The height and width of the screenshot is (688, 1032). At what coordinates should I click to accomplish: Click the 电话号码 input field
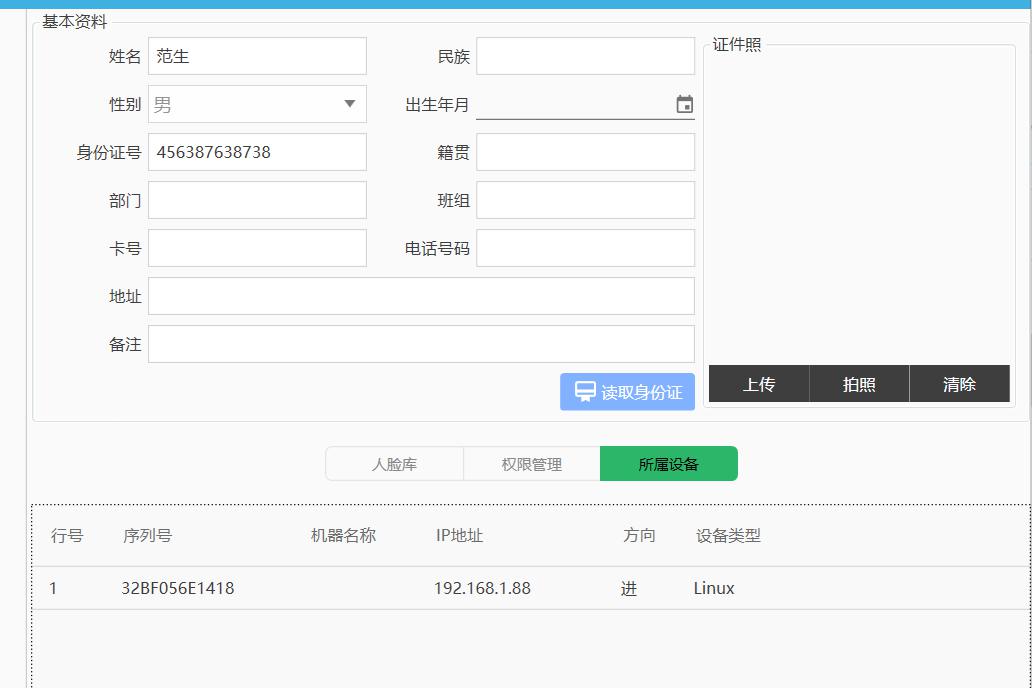(x=585, y=248)
